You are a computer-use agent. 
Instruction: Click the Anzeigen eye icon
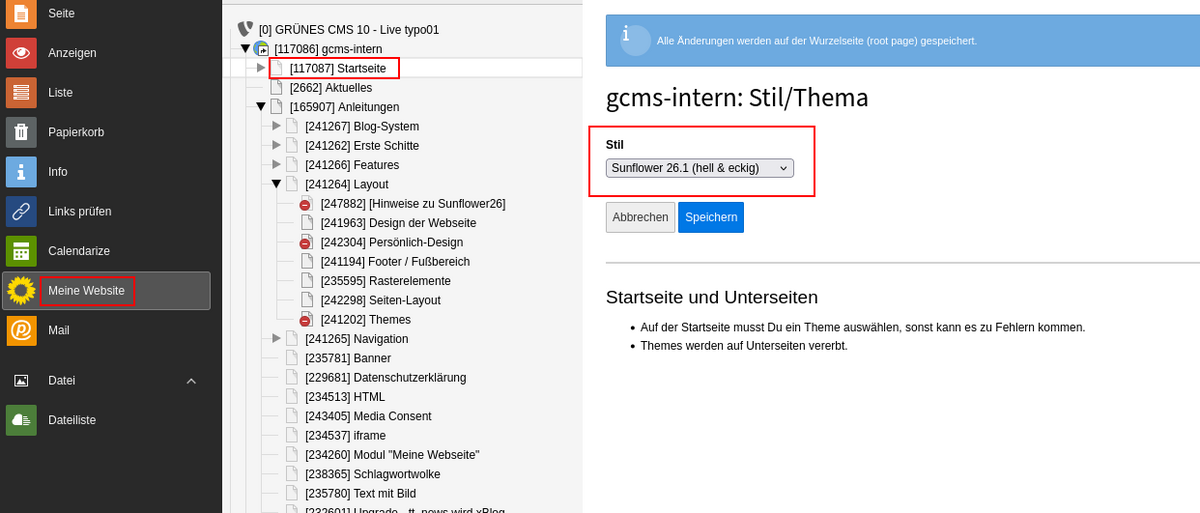pos(21,53)
